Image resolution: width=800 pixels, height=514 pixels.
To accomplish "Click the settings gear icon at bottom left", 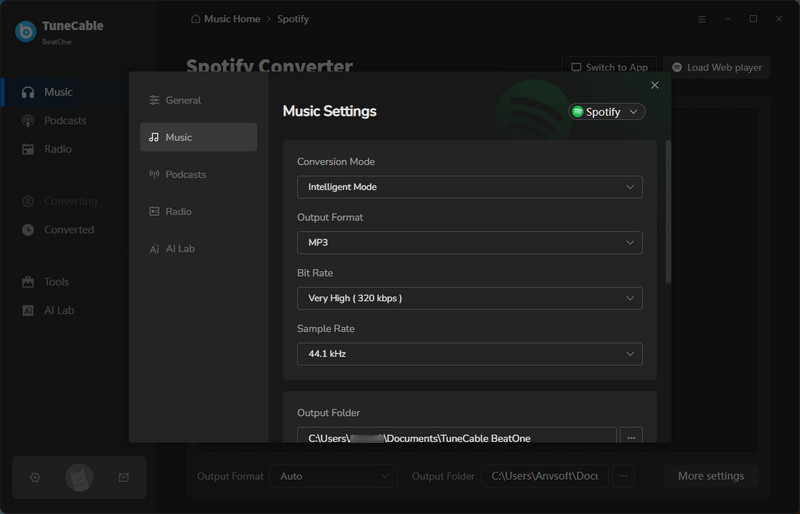I will coord(35,477).
